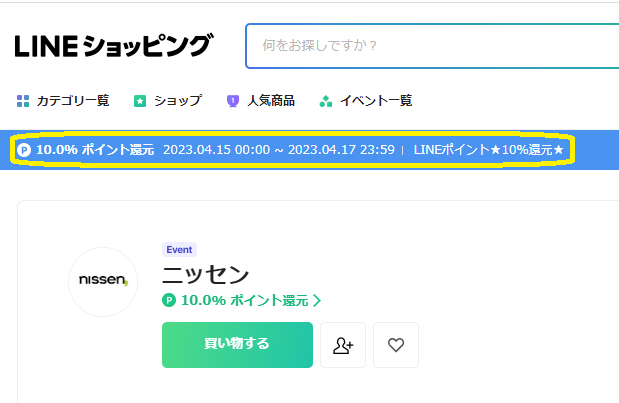Click the 買い物する button
The image size is (619, 403).
[x=237, y=345]
